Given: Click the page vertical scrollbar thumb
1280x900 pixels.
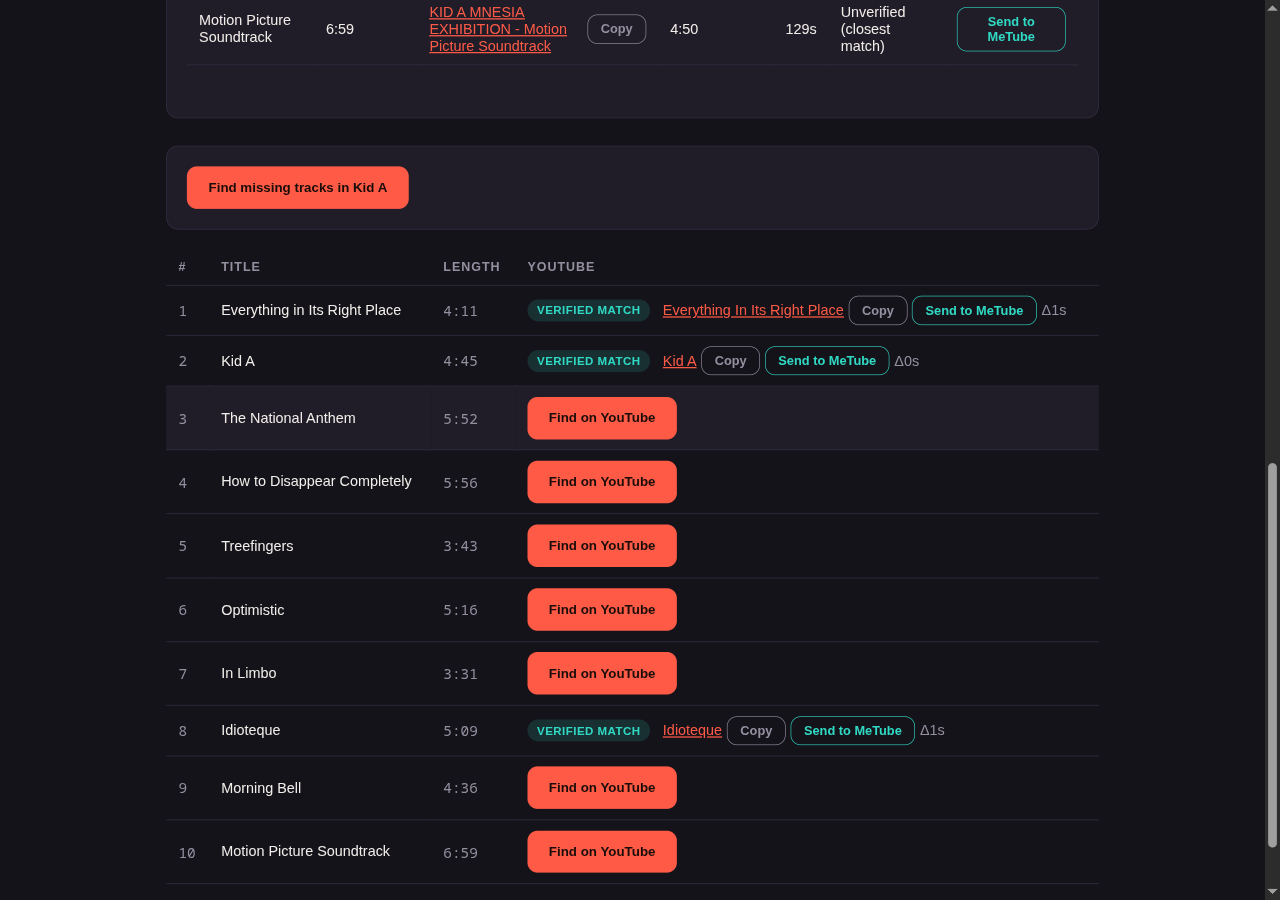Looking at the screenshot, I should tap(1272, 655).
